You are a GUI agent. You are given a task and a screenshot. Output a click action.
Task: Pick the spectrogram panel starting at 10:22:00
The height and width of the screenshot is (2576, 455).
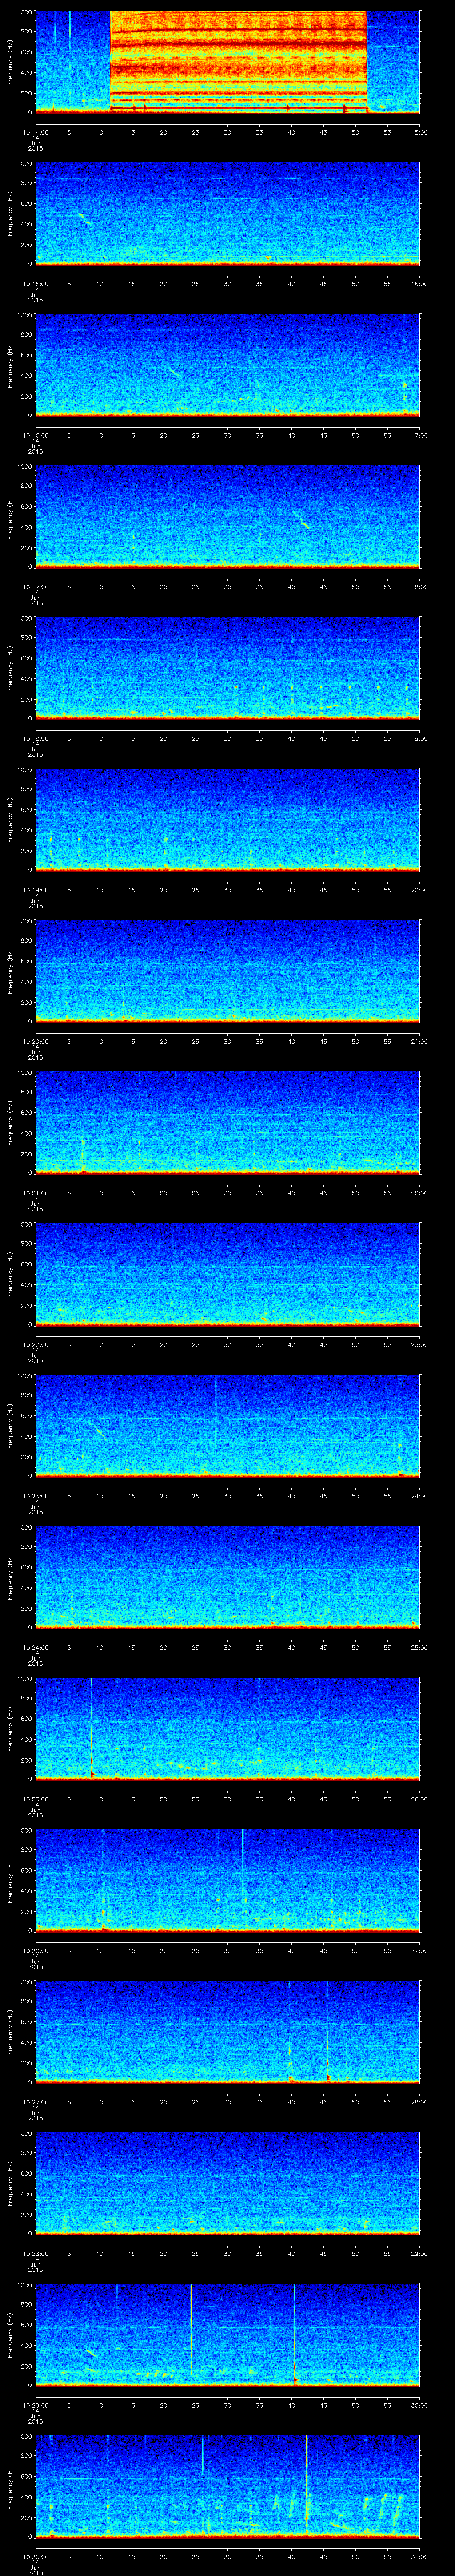[x=227, y=1273]
